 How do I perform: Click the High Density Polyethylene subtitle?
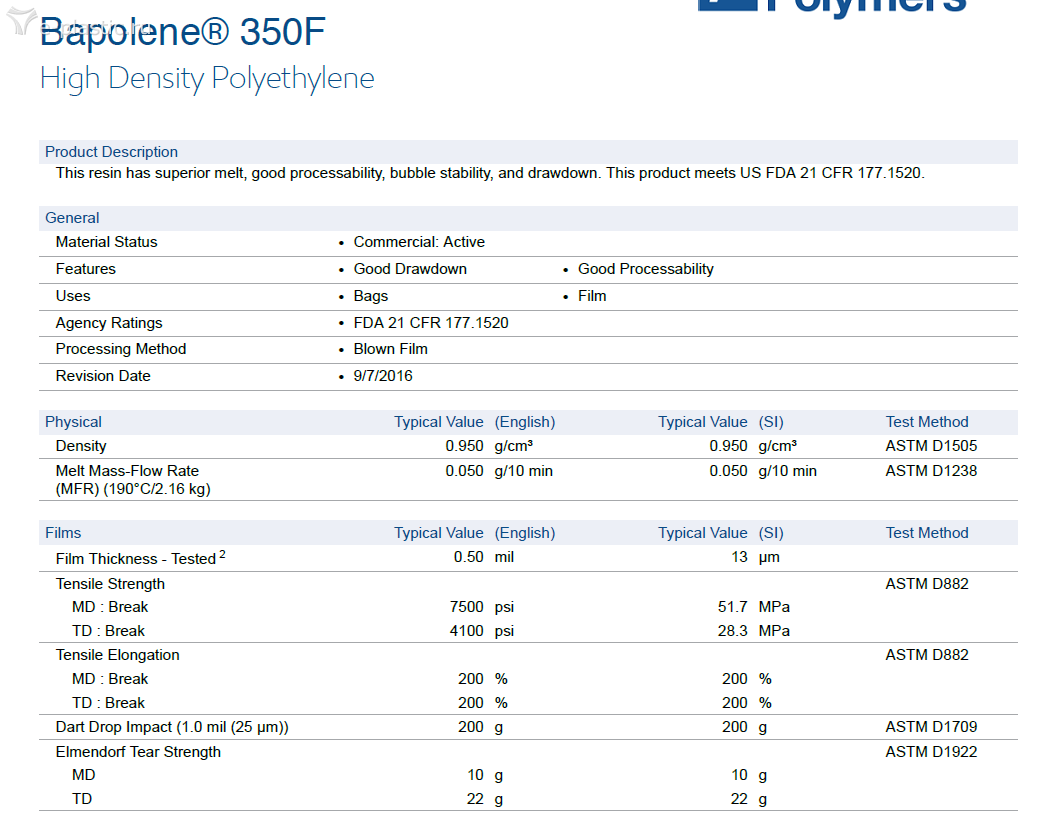click(x=207, y=78)
